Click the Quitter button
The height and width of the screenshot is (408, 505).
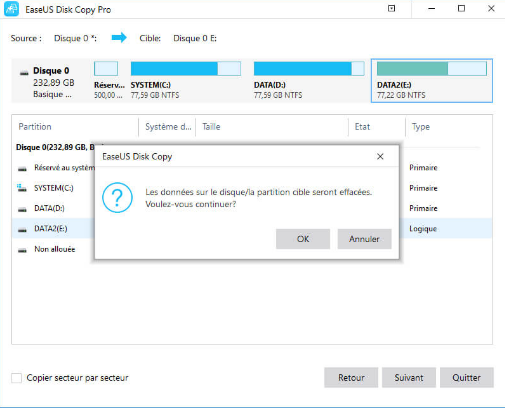[466, 378]
